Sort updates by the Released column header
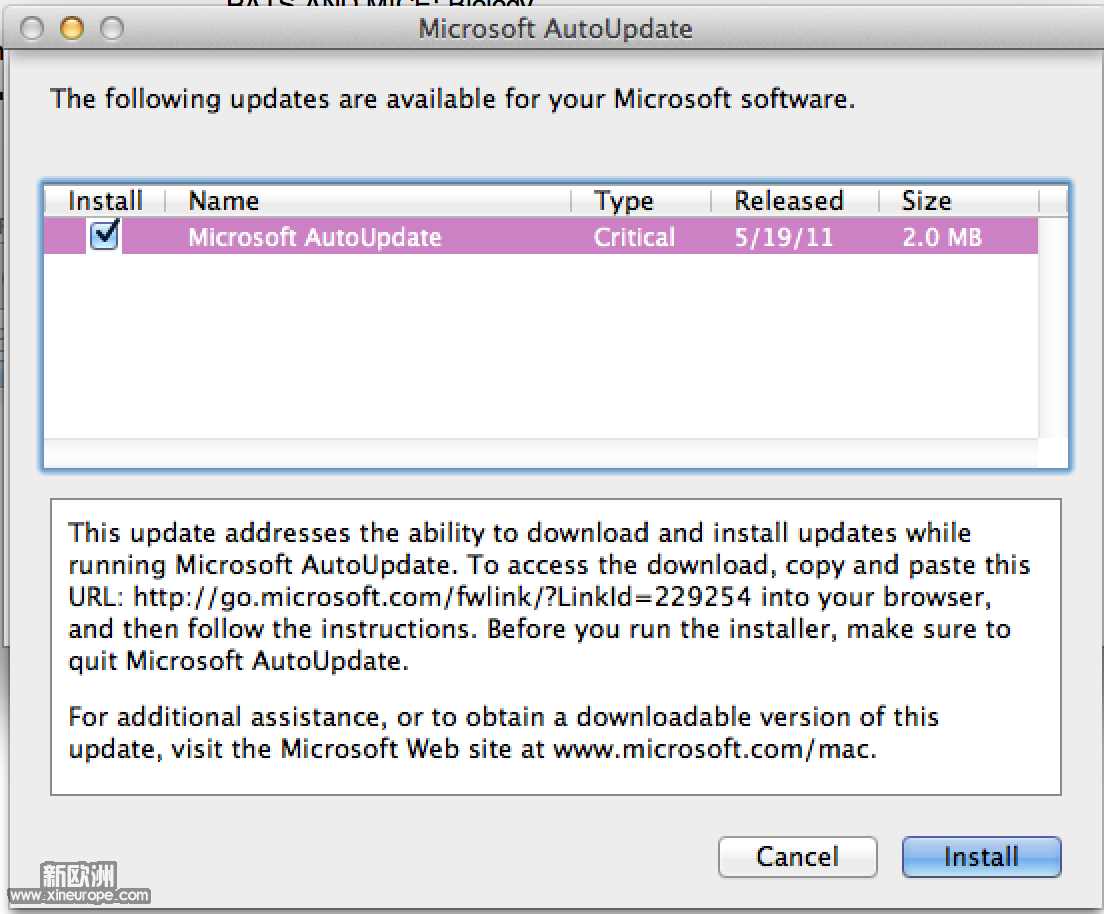The image size is (1104, 914). pos(795,201)
